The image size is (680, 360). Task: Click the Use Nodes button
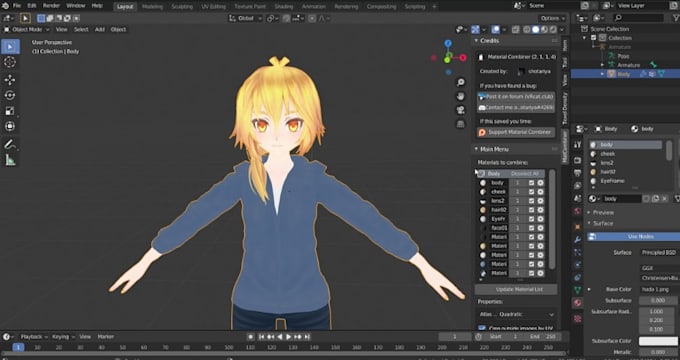(x=634, y=237)
